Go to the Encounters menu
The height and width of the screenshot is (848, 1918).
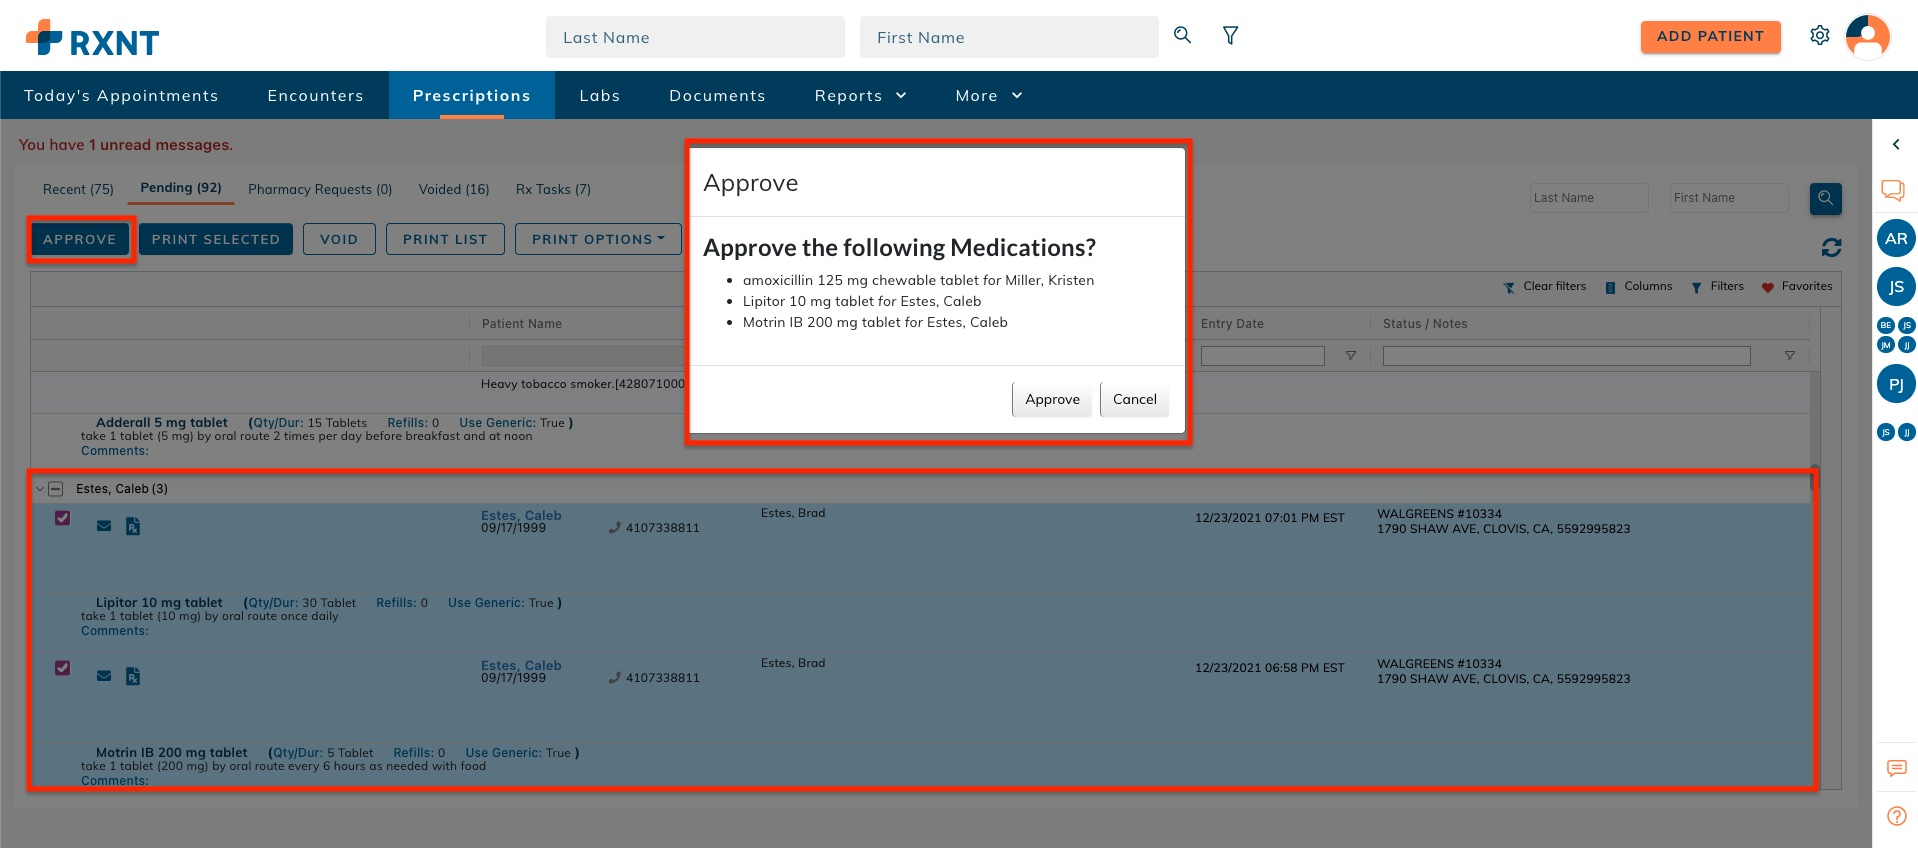[315, 96]
